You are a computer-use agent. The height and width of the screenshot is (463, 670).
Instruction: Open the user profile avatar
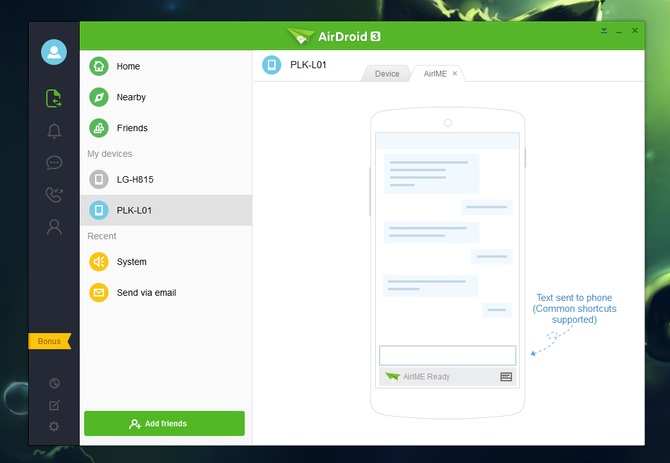point(54,52)
